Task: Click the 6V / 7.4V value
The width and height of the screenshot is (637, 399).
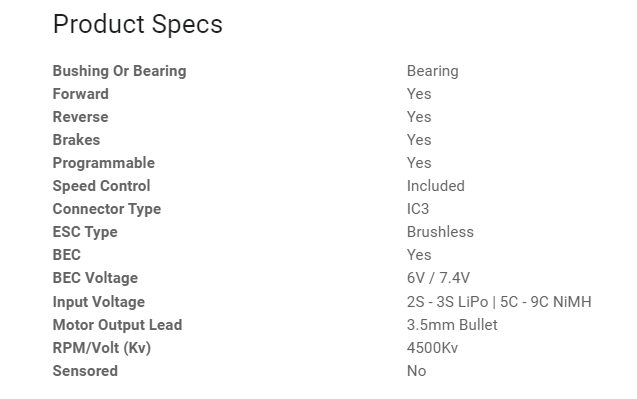Action: point(438,278)
